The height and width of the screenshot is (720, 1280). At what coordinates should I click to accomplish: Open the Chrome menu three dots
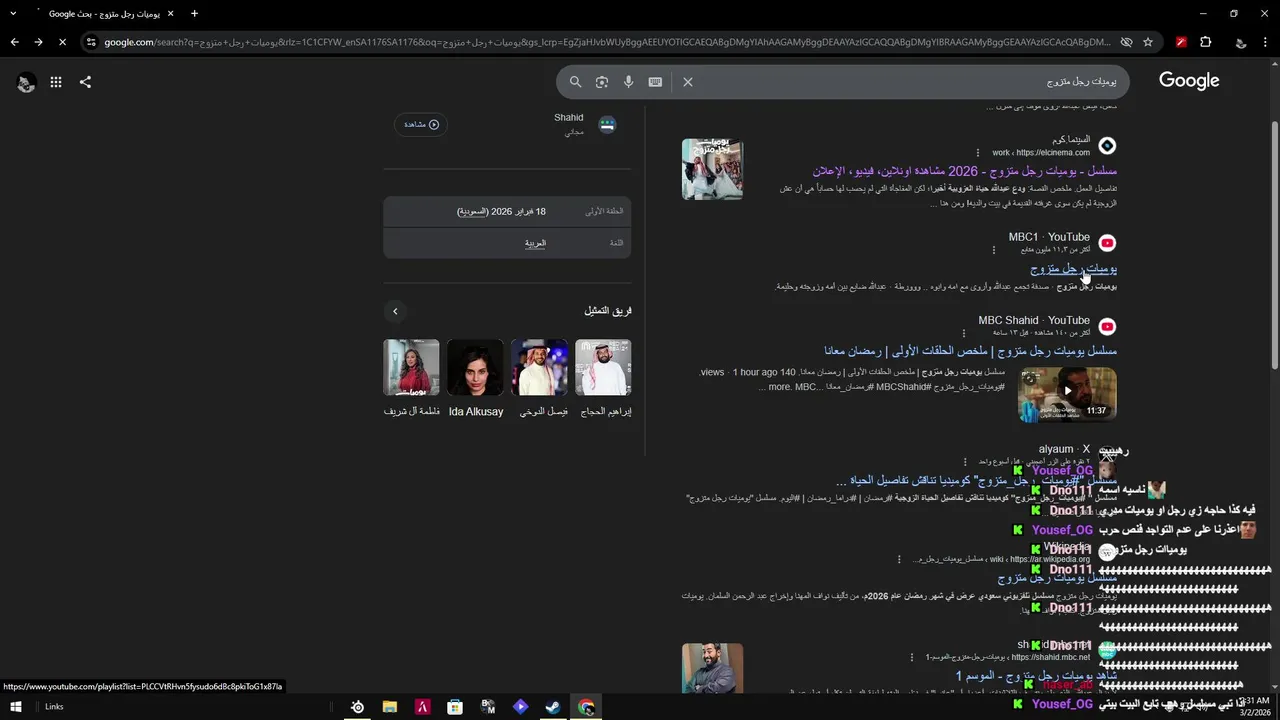[1266, 42]
